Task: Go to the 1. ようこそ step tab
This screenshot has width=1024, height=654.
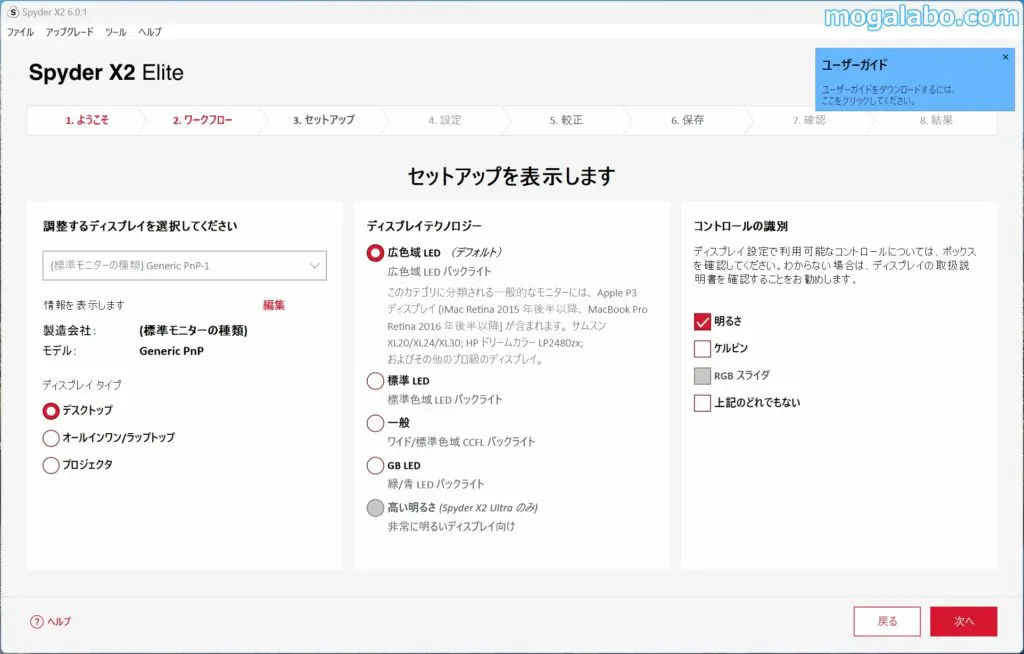Action: coord(87,120)
